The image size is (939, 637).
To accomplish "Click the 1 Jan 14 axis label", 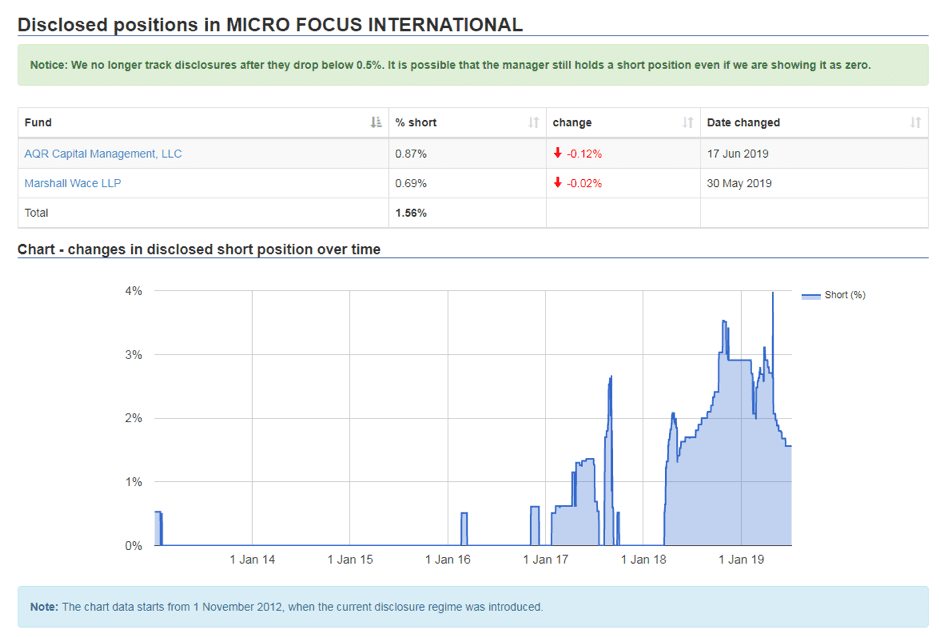I will tap(252, 560).
